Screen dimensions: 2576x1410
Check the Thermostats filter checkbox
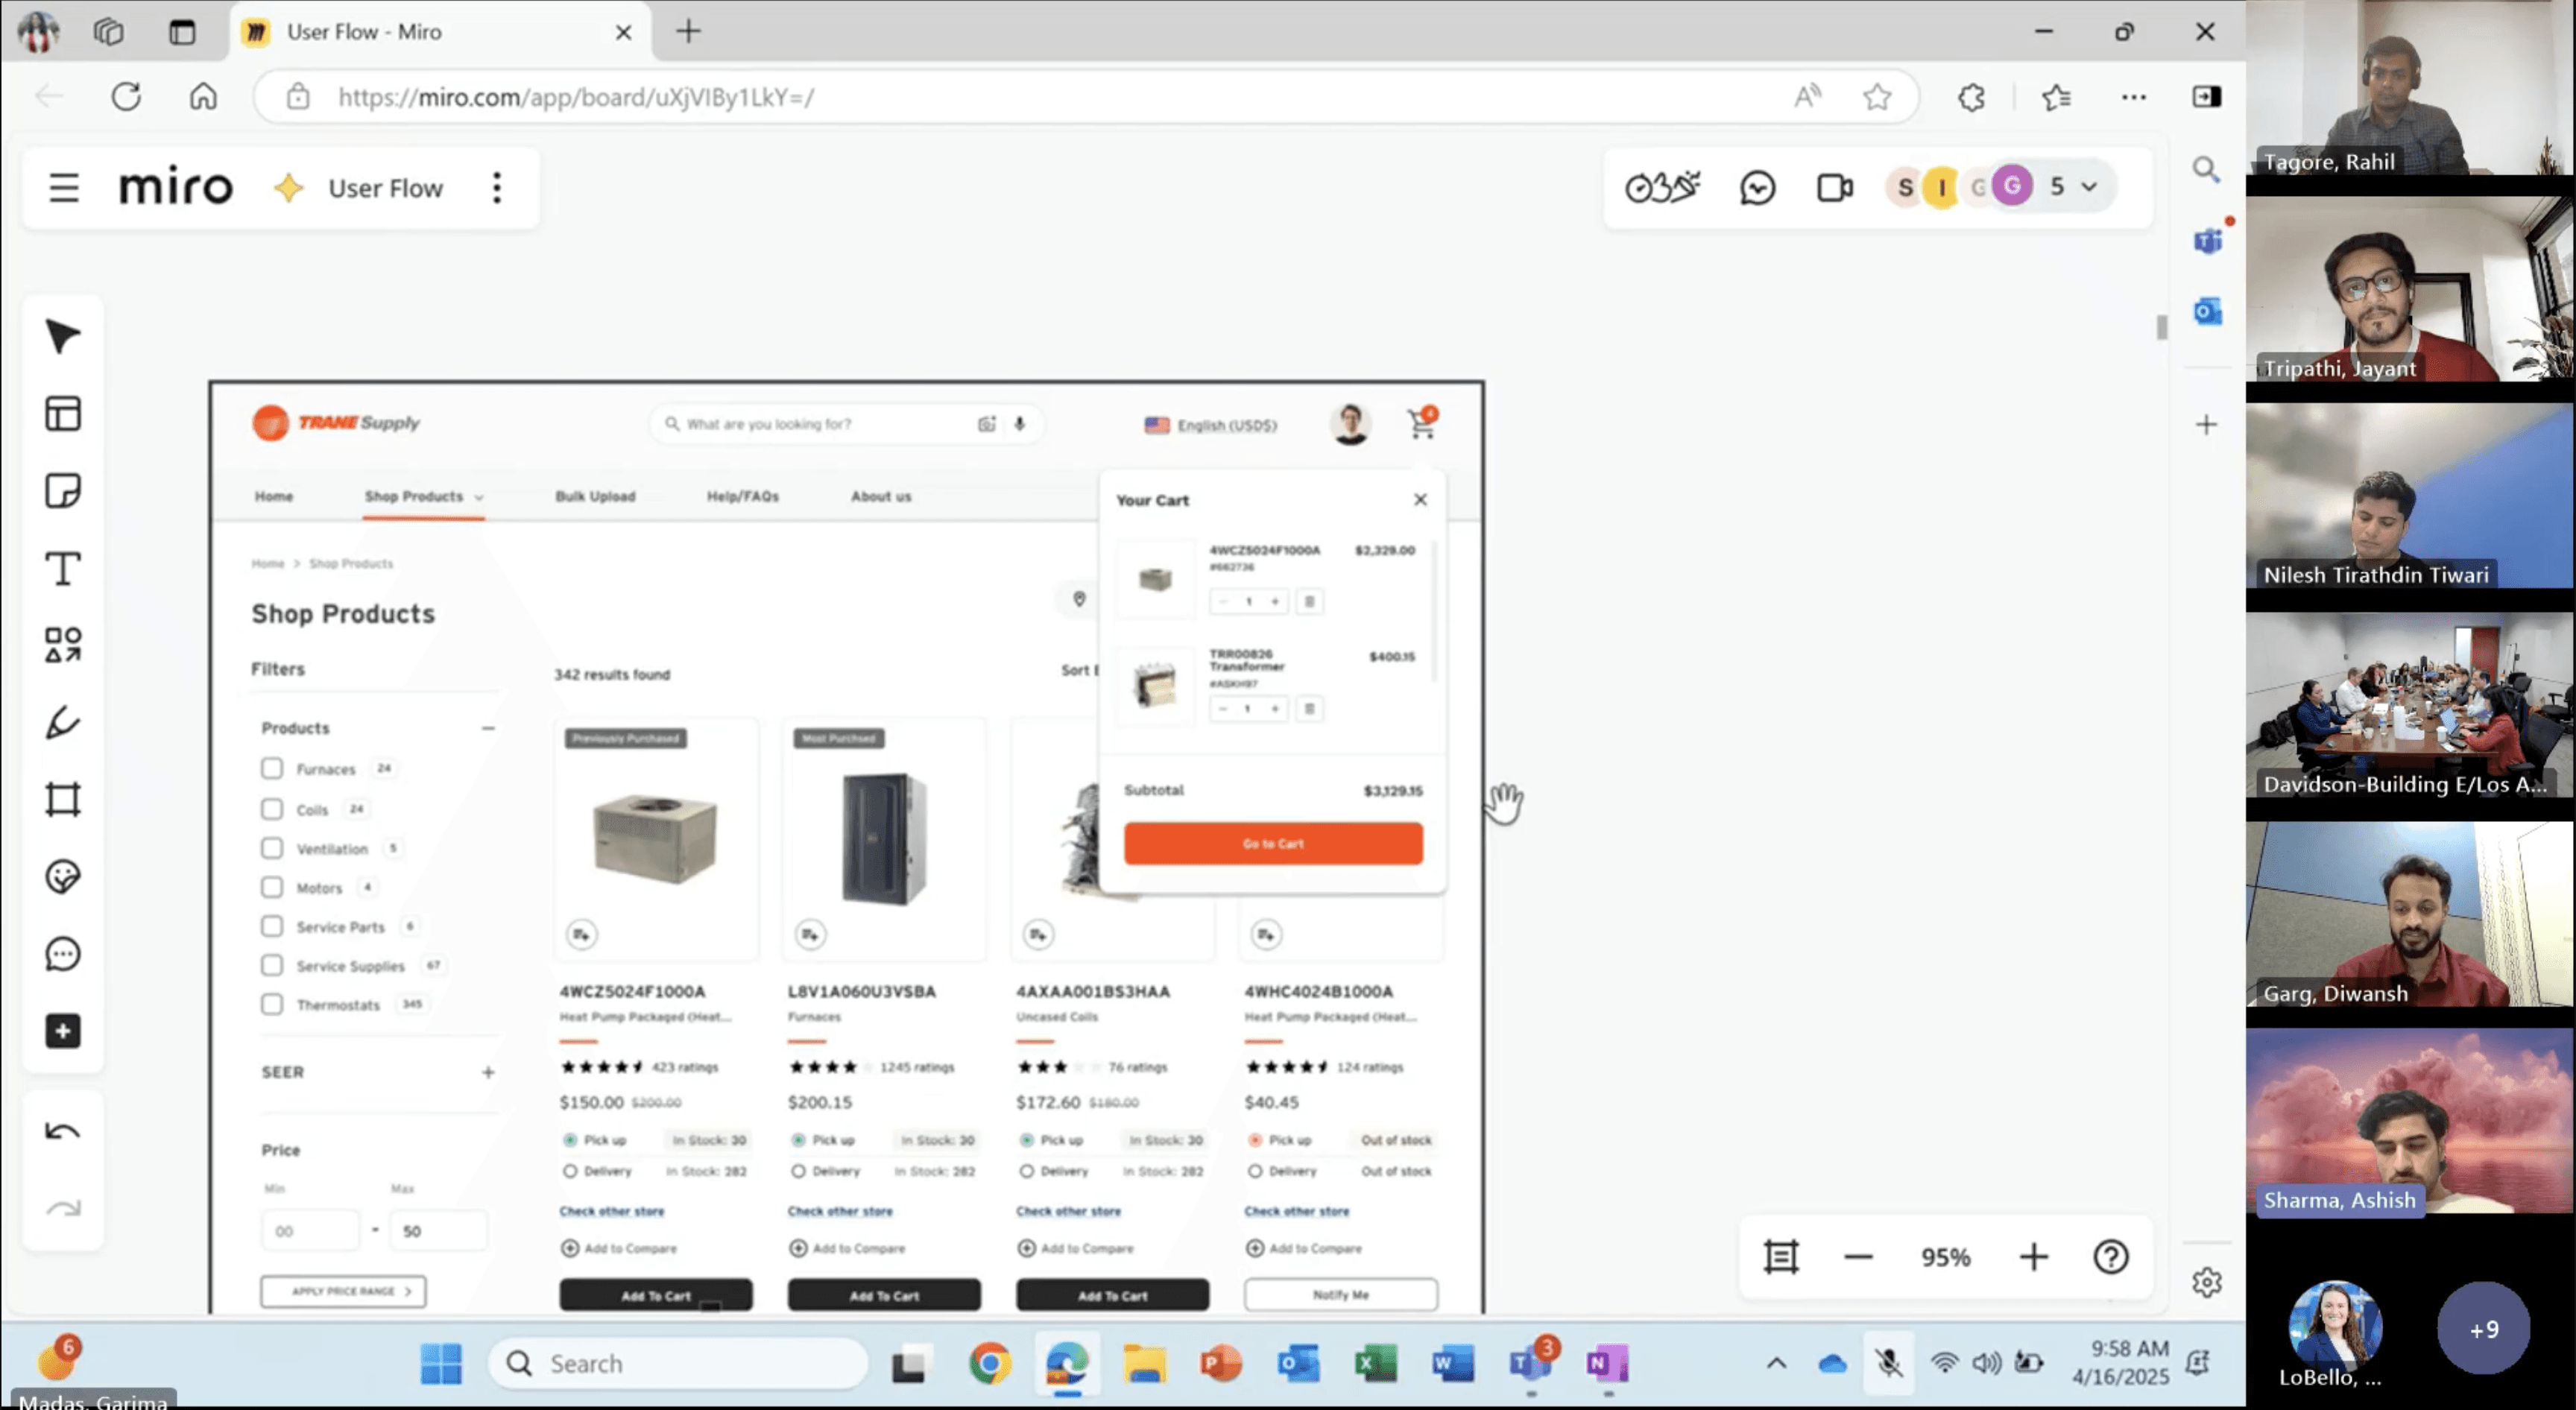[x=271, y=1004]
